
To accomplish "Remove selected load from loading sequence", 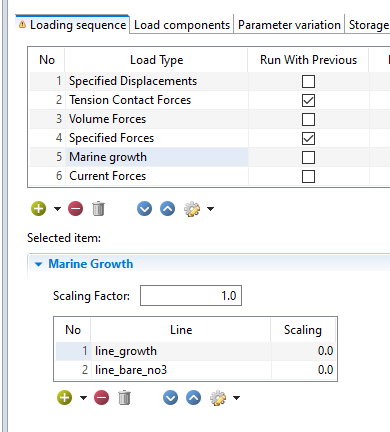I will (76, 209).
